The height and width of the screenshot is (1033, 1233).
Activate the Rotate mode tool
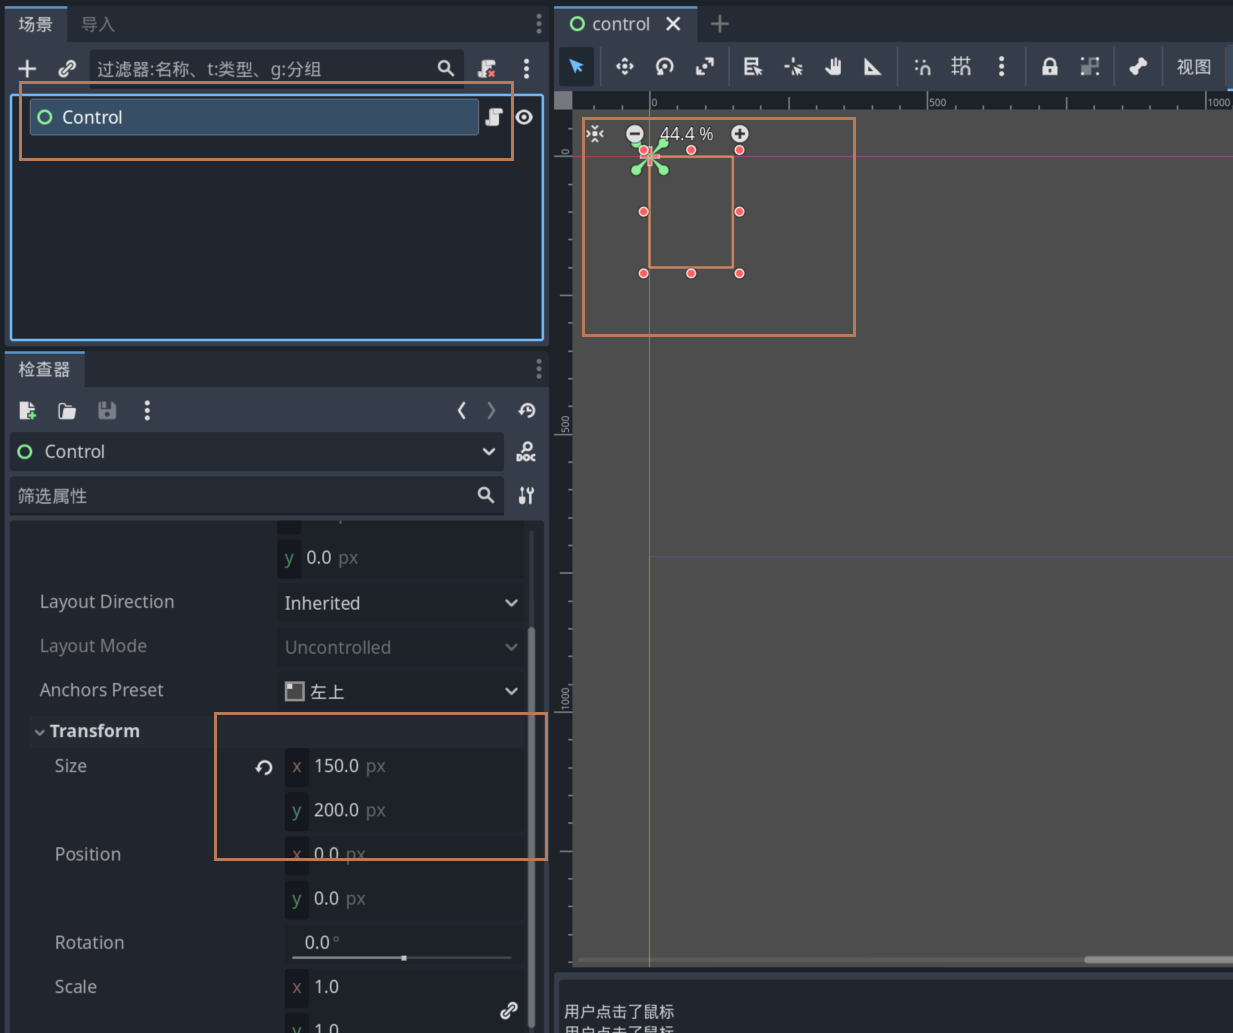click(x=665, y=67)
